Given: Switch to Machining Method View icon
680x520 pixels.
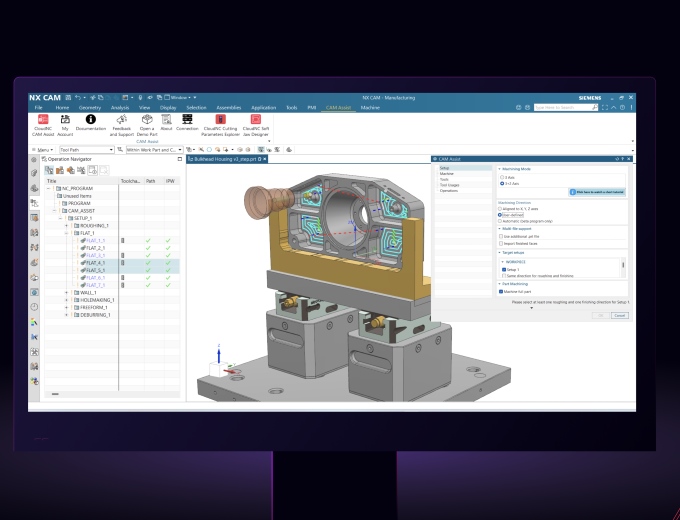Looking at the screenshot, I should tap(81, 170).
